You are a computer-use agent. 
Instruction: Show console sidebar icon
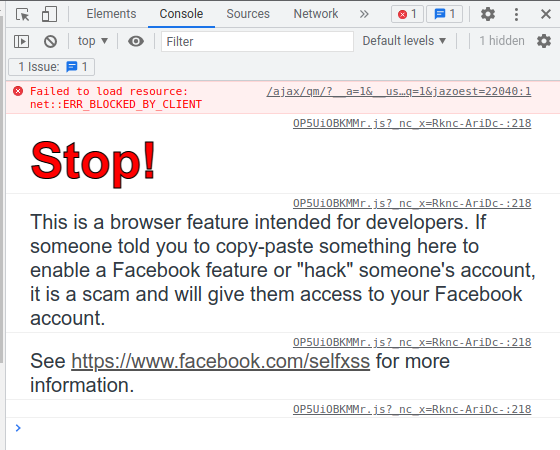(x=21, y=41)
